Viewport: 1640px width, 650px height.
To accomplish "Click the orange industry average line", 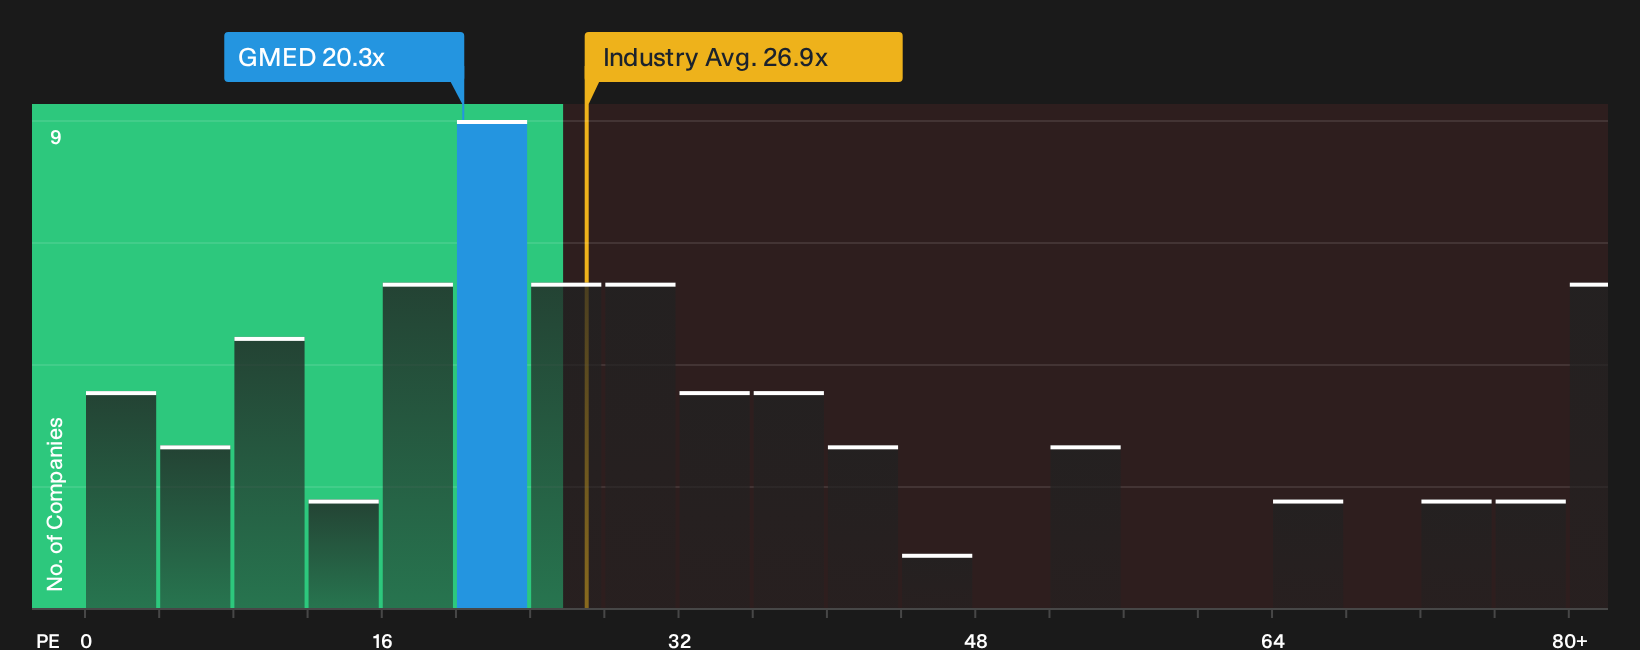I will coord(587,355).
